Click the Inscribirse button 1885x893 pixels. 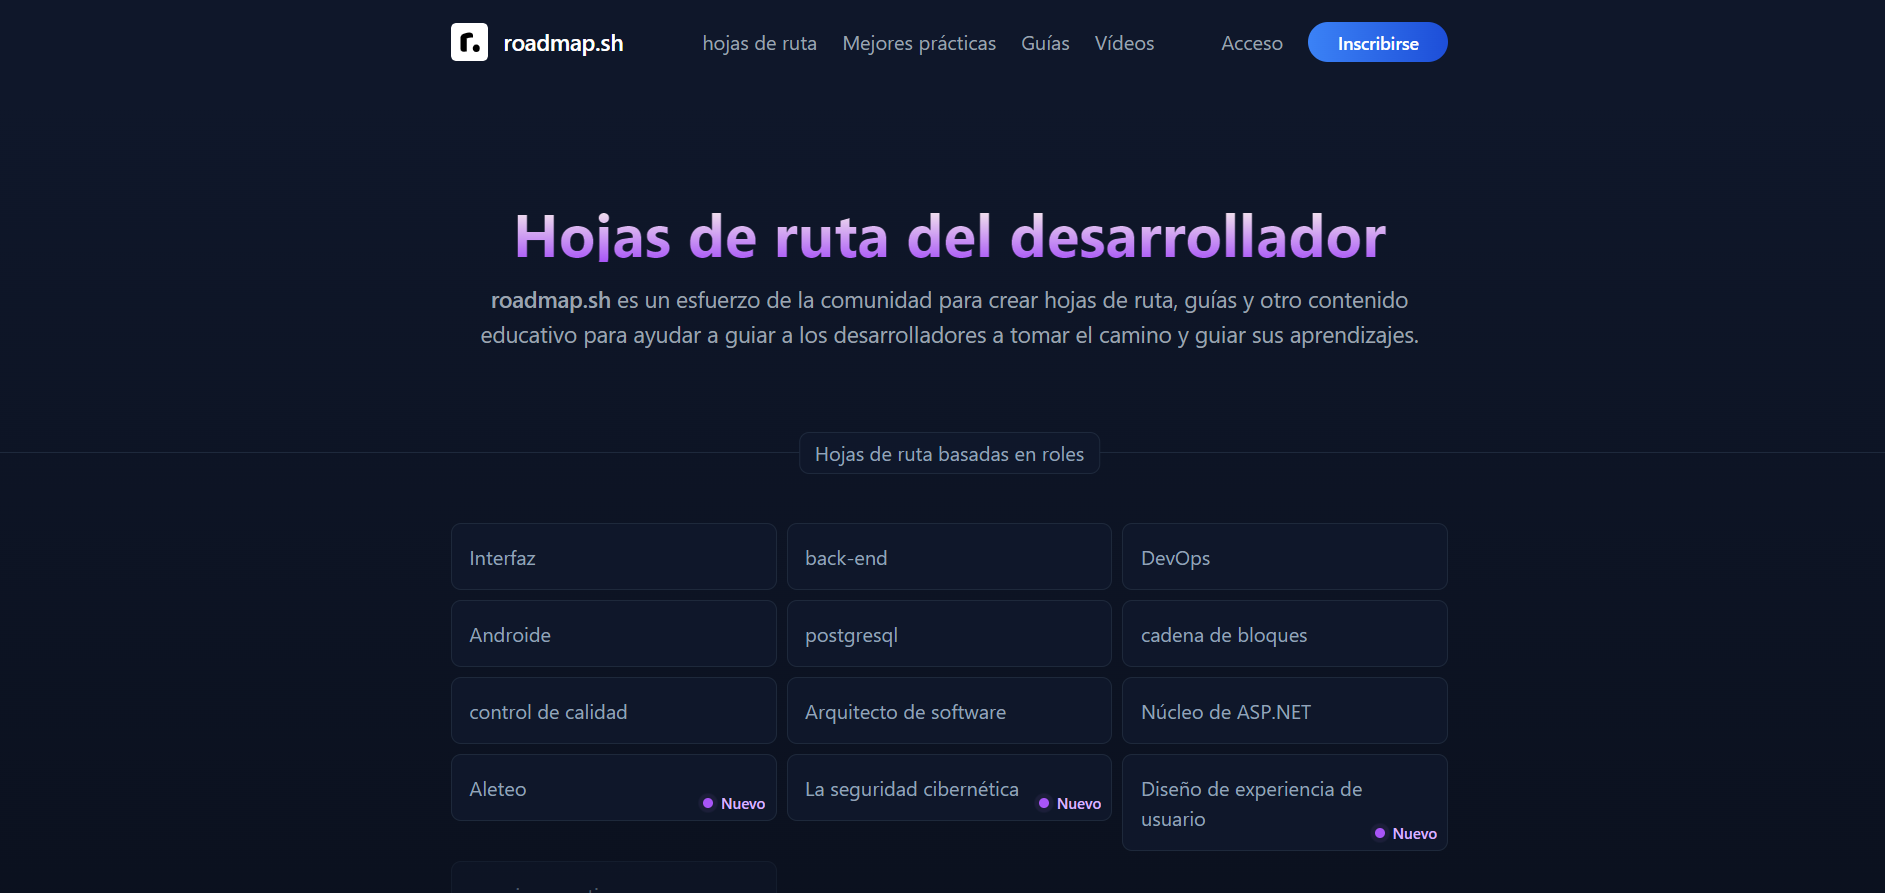click(x=1377, y=42)
